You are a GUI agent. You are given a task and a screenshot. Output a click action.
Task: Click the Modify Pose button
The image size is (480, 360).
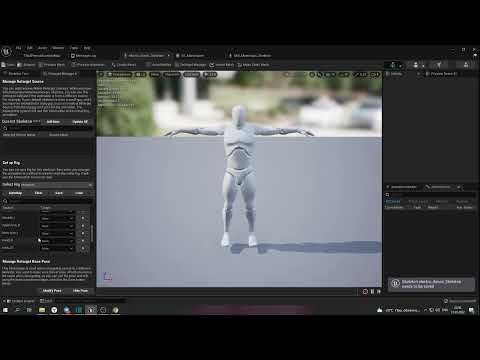[x=52, y=291]
